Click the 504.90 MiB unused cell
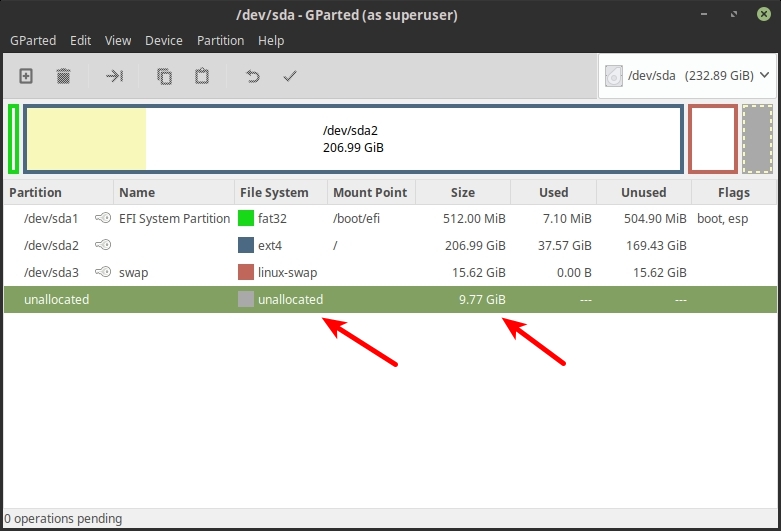The image size is (781, 531). click(655, 219)
